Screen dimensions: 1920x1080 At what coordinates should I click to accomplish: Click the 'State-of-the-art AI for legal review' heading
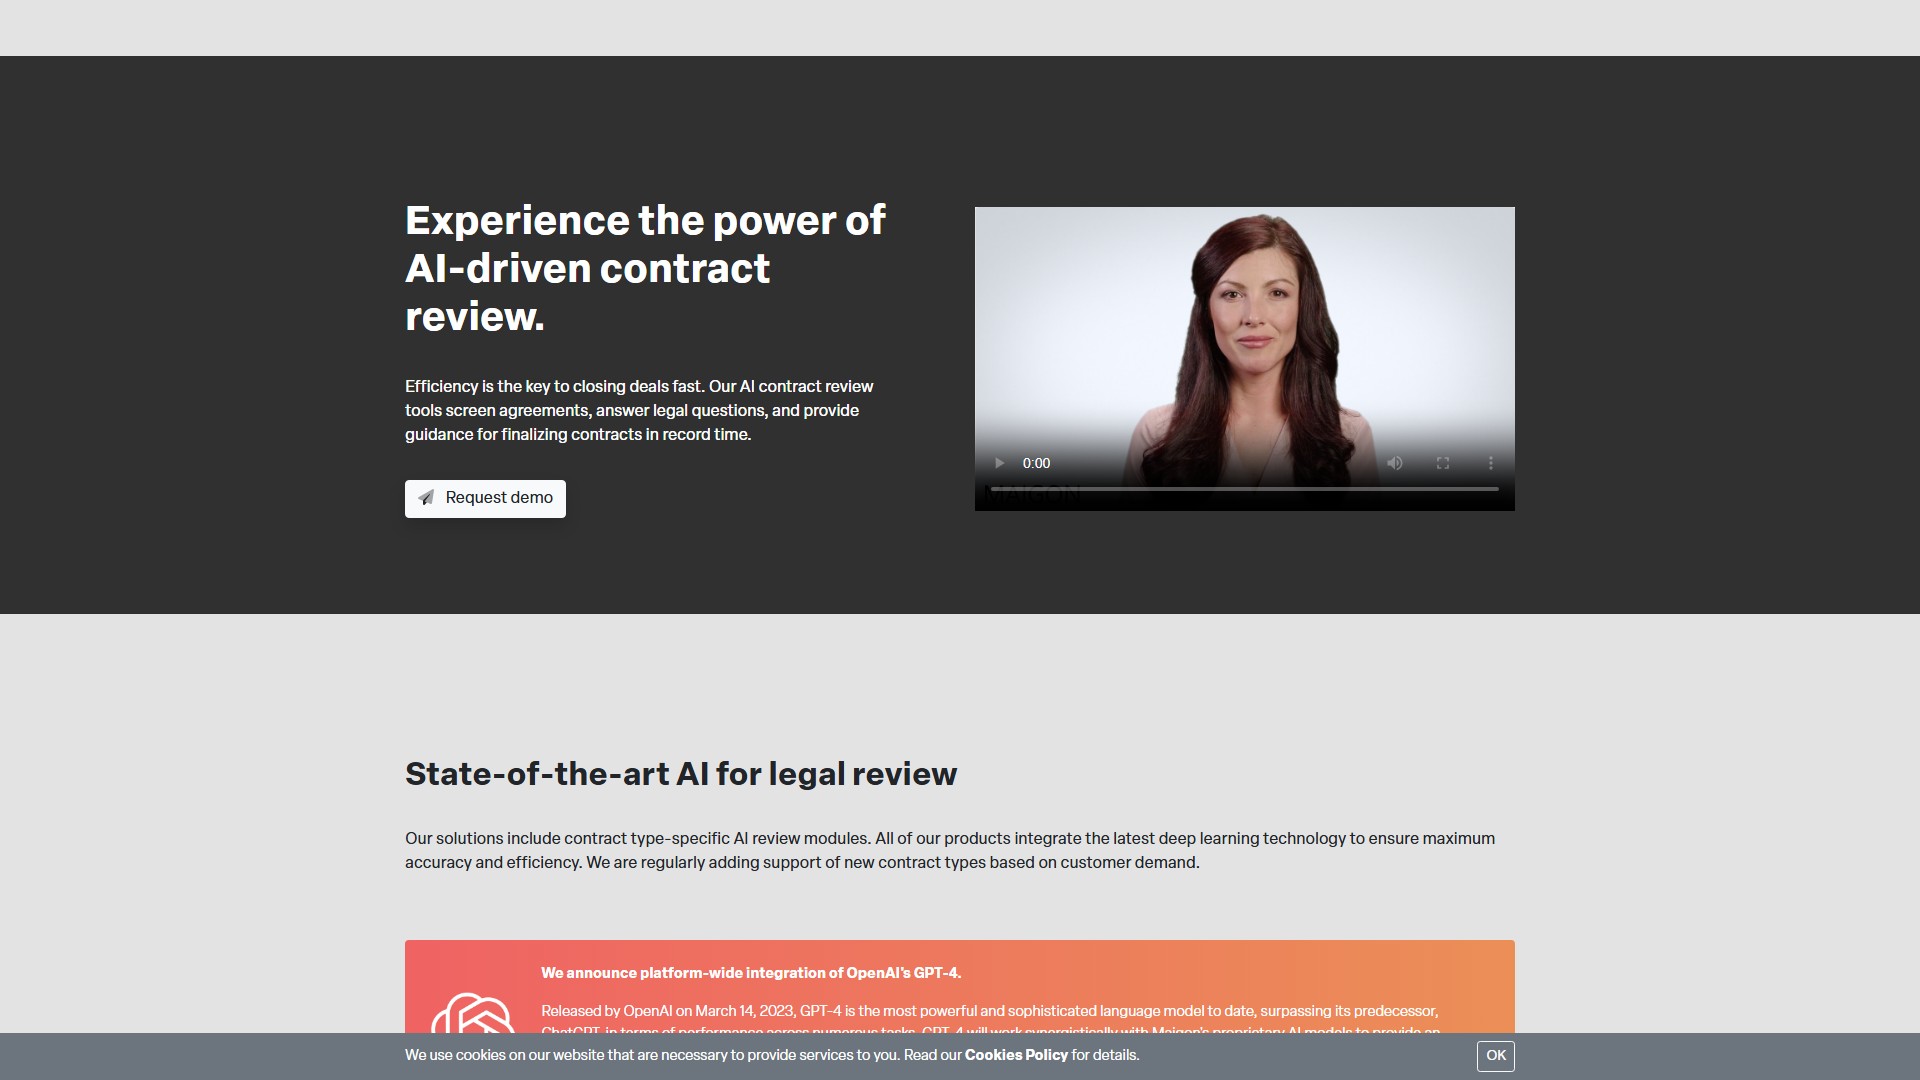click(x=680, y=774)
